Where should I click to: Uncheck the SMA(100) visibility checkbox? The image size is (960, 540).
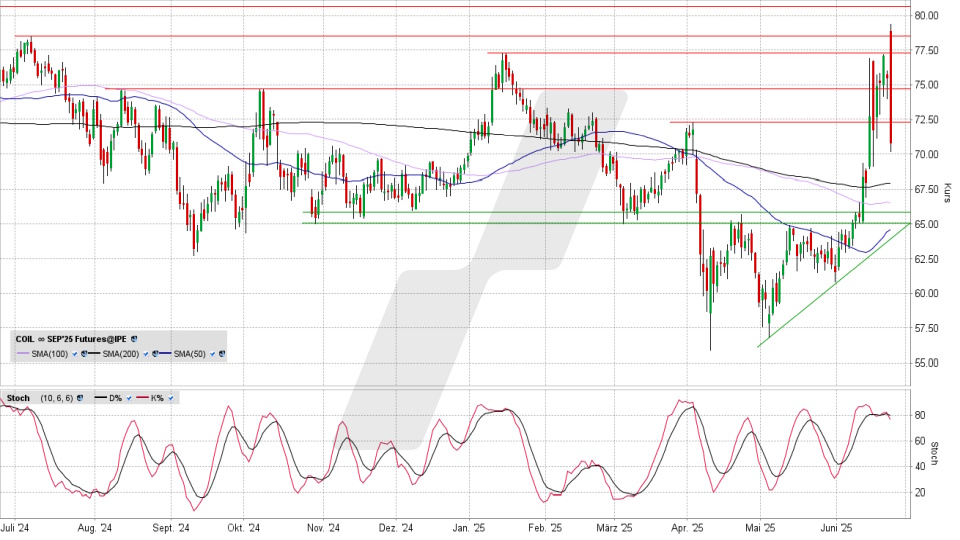75,354
